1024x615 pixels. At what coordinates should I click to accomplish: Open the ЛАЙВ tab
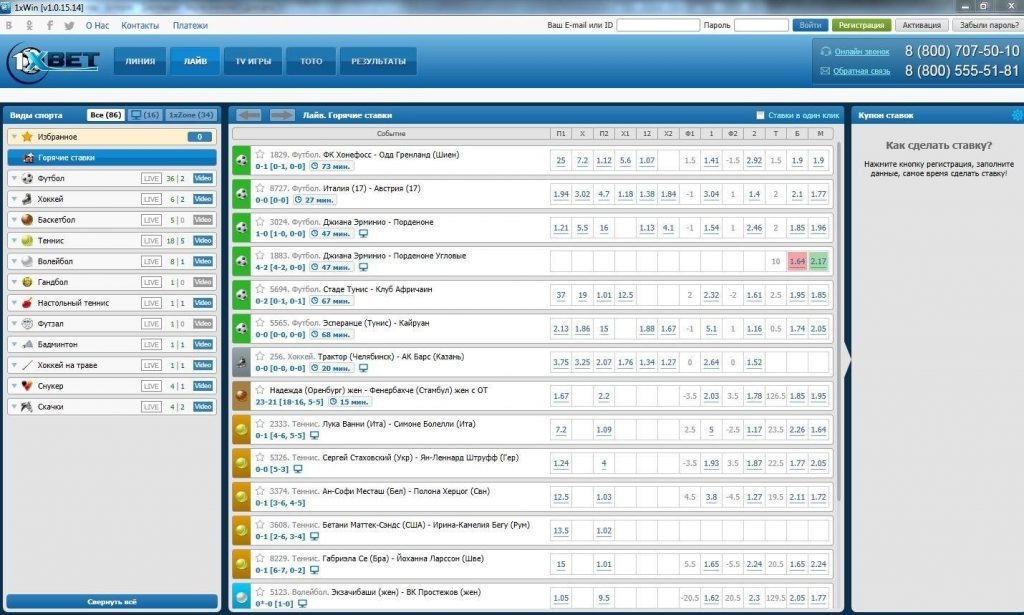[195, 61]
